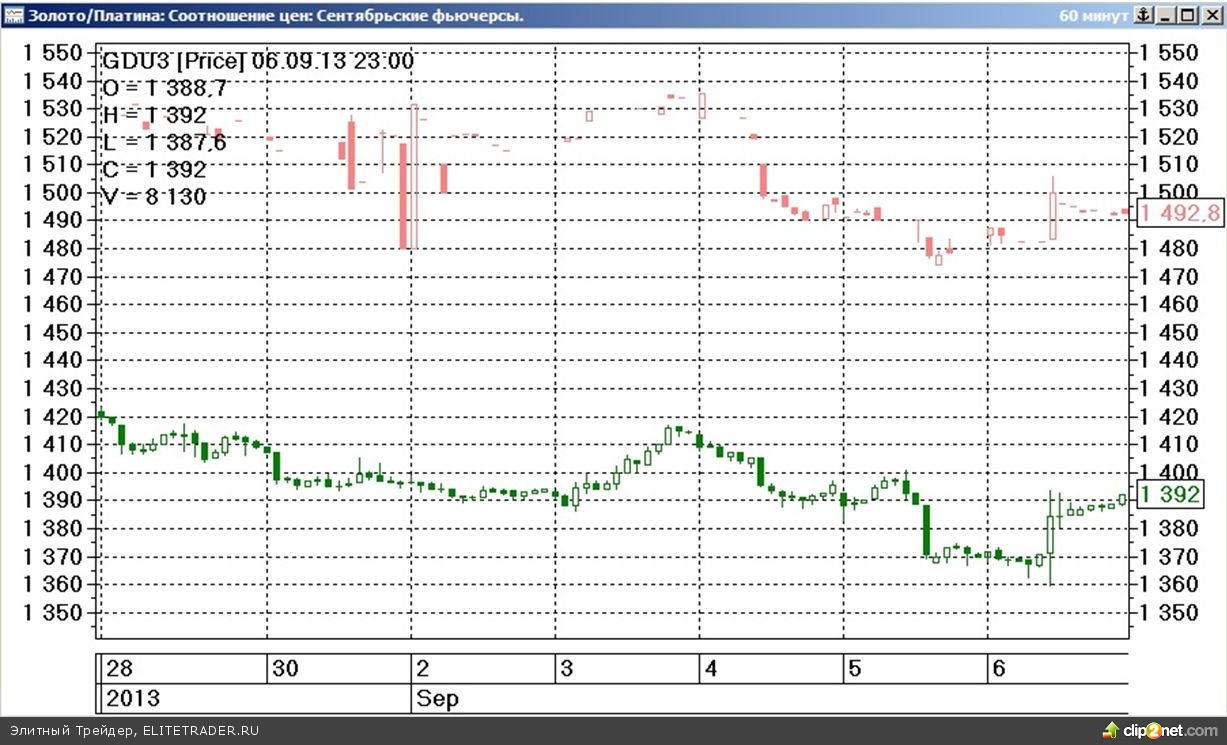1227x745 pixels.
Task: Select the 4 date marker on time axis
Action: tap(710, 669)
